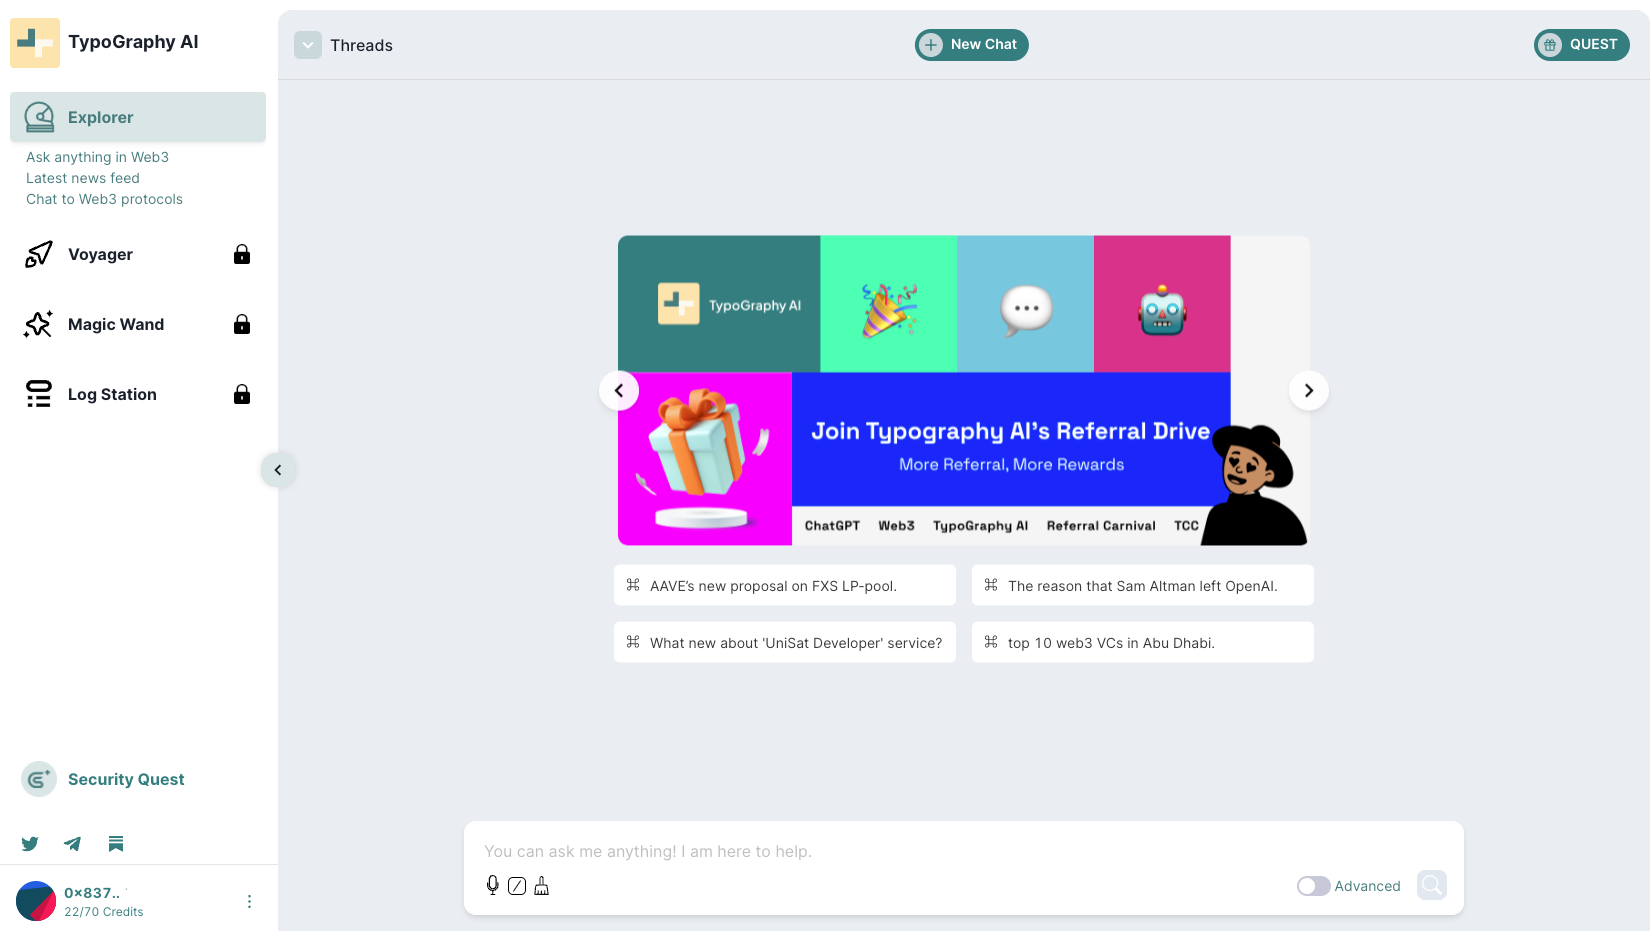Click the wallet avatar image
Screen dimensions: 1651x931
[x=36, y=901]
